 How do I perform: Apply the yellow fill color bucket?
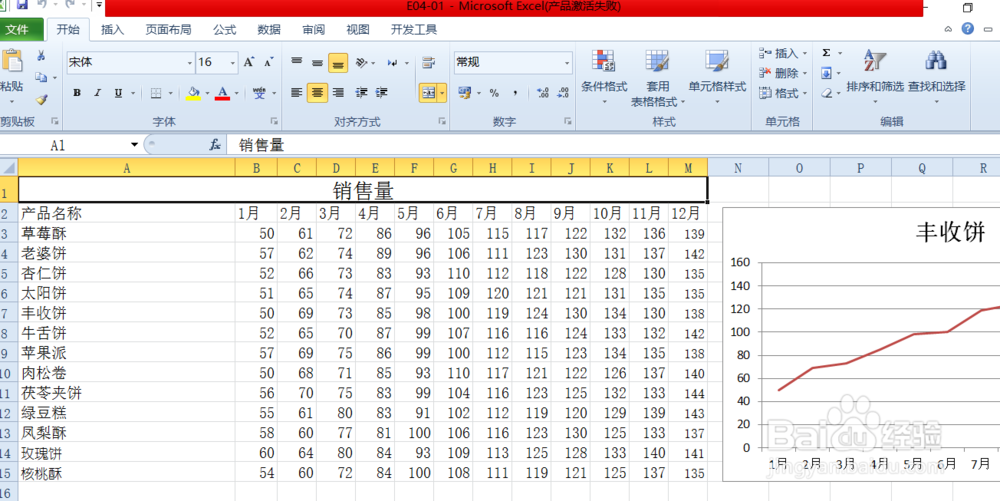[x=193, y=93]
